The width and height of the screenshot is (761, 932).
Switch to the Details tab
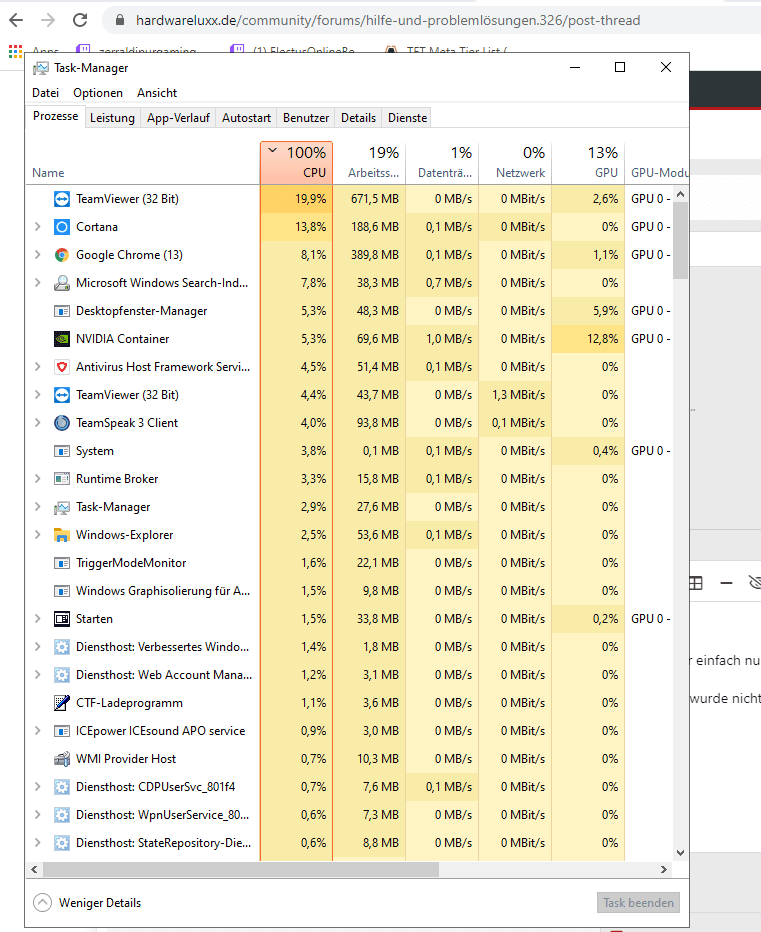[359, 118]
